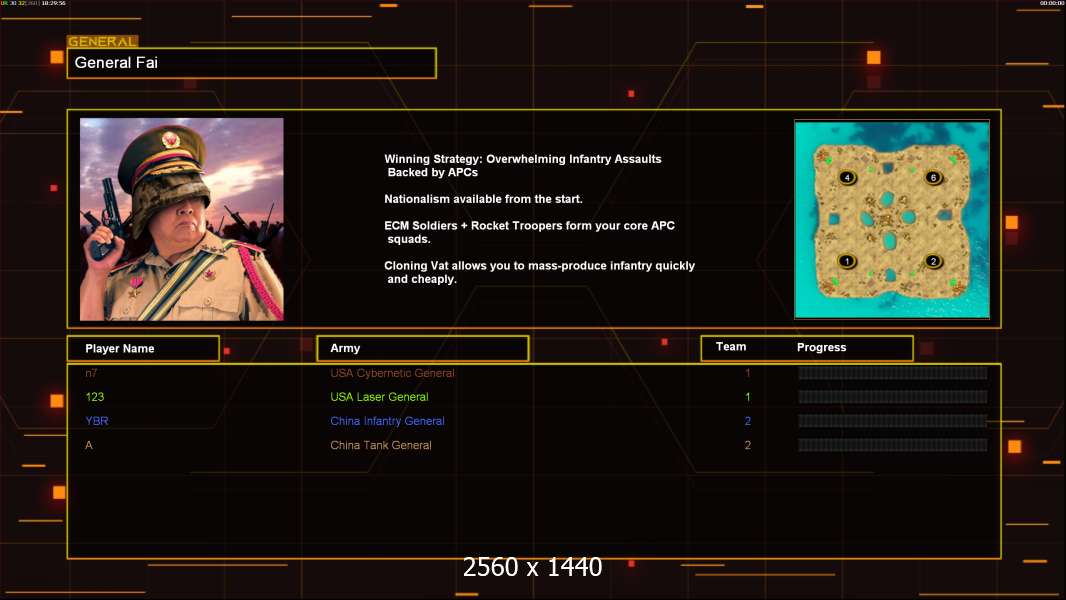
Task: Click the GENERAL label tag
Action: (x=103, y=41)
